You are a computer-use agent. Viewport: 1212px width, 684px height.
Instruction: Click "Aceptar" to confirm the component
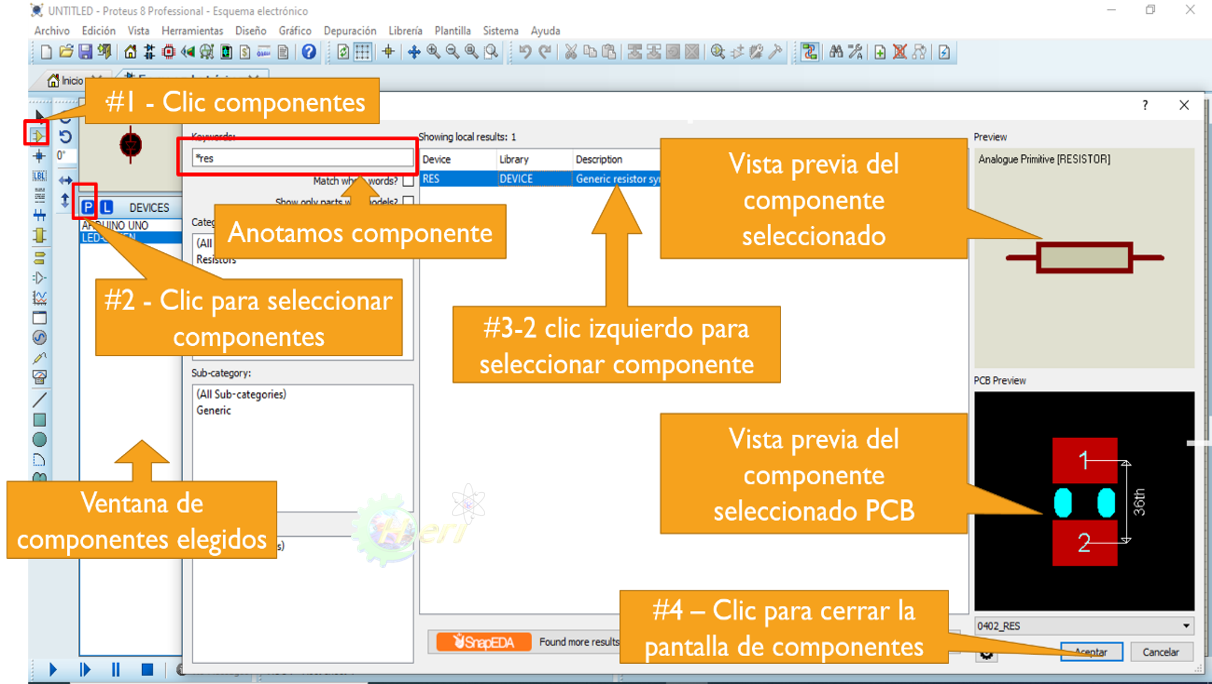[1091, 651]
